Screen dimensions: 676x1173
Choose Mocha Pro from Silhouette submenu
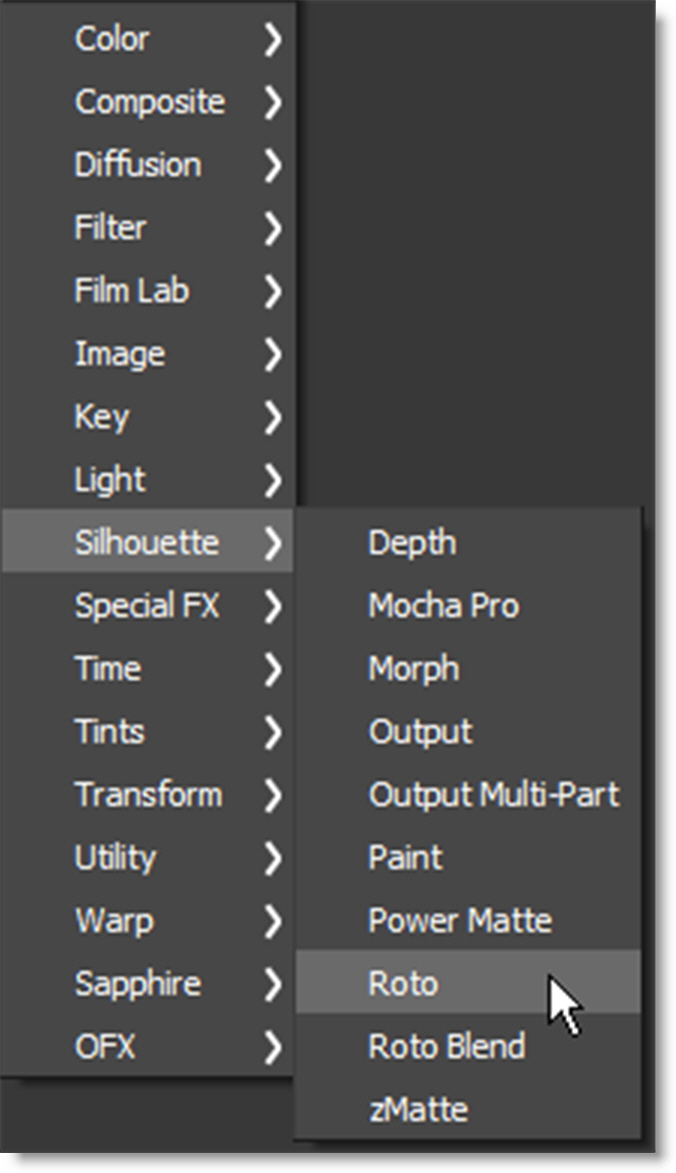pos(443,606)
